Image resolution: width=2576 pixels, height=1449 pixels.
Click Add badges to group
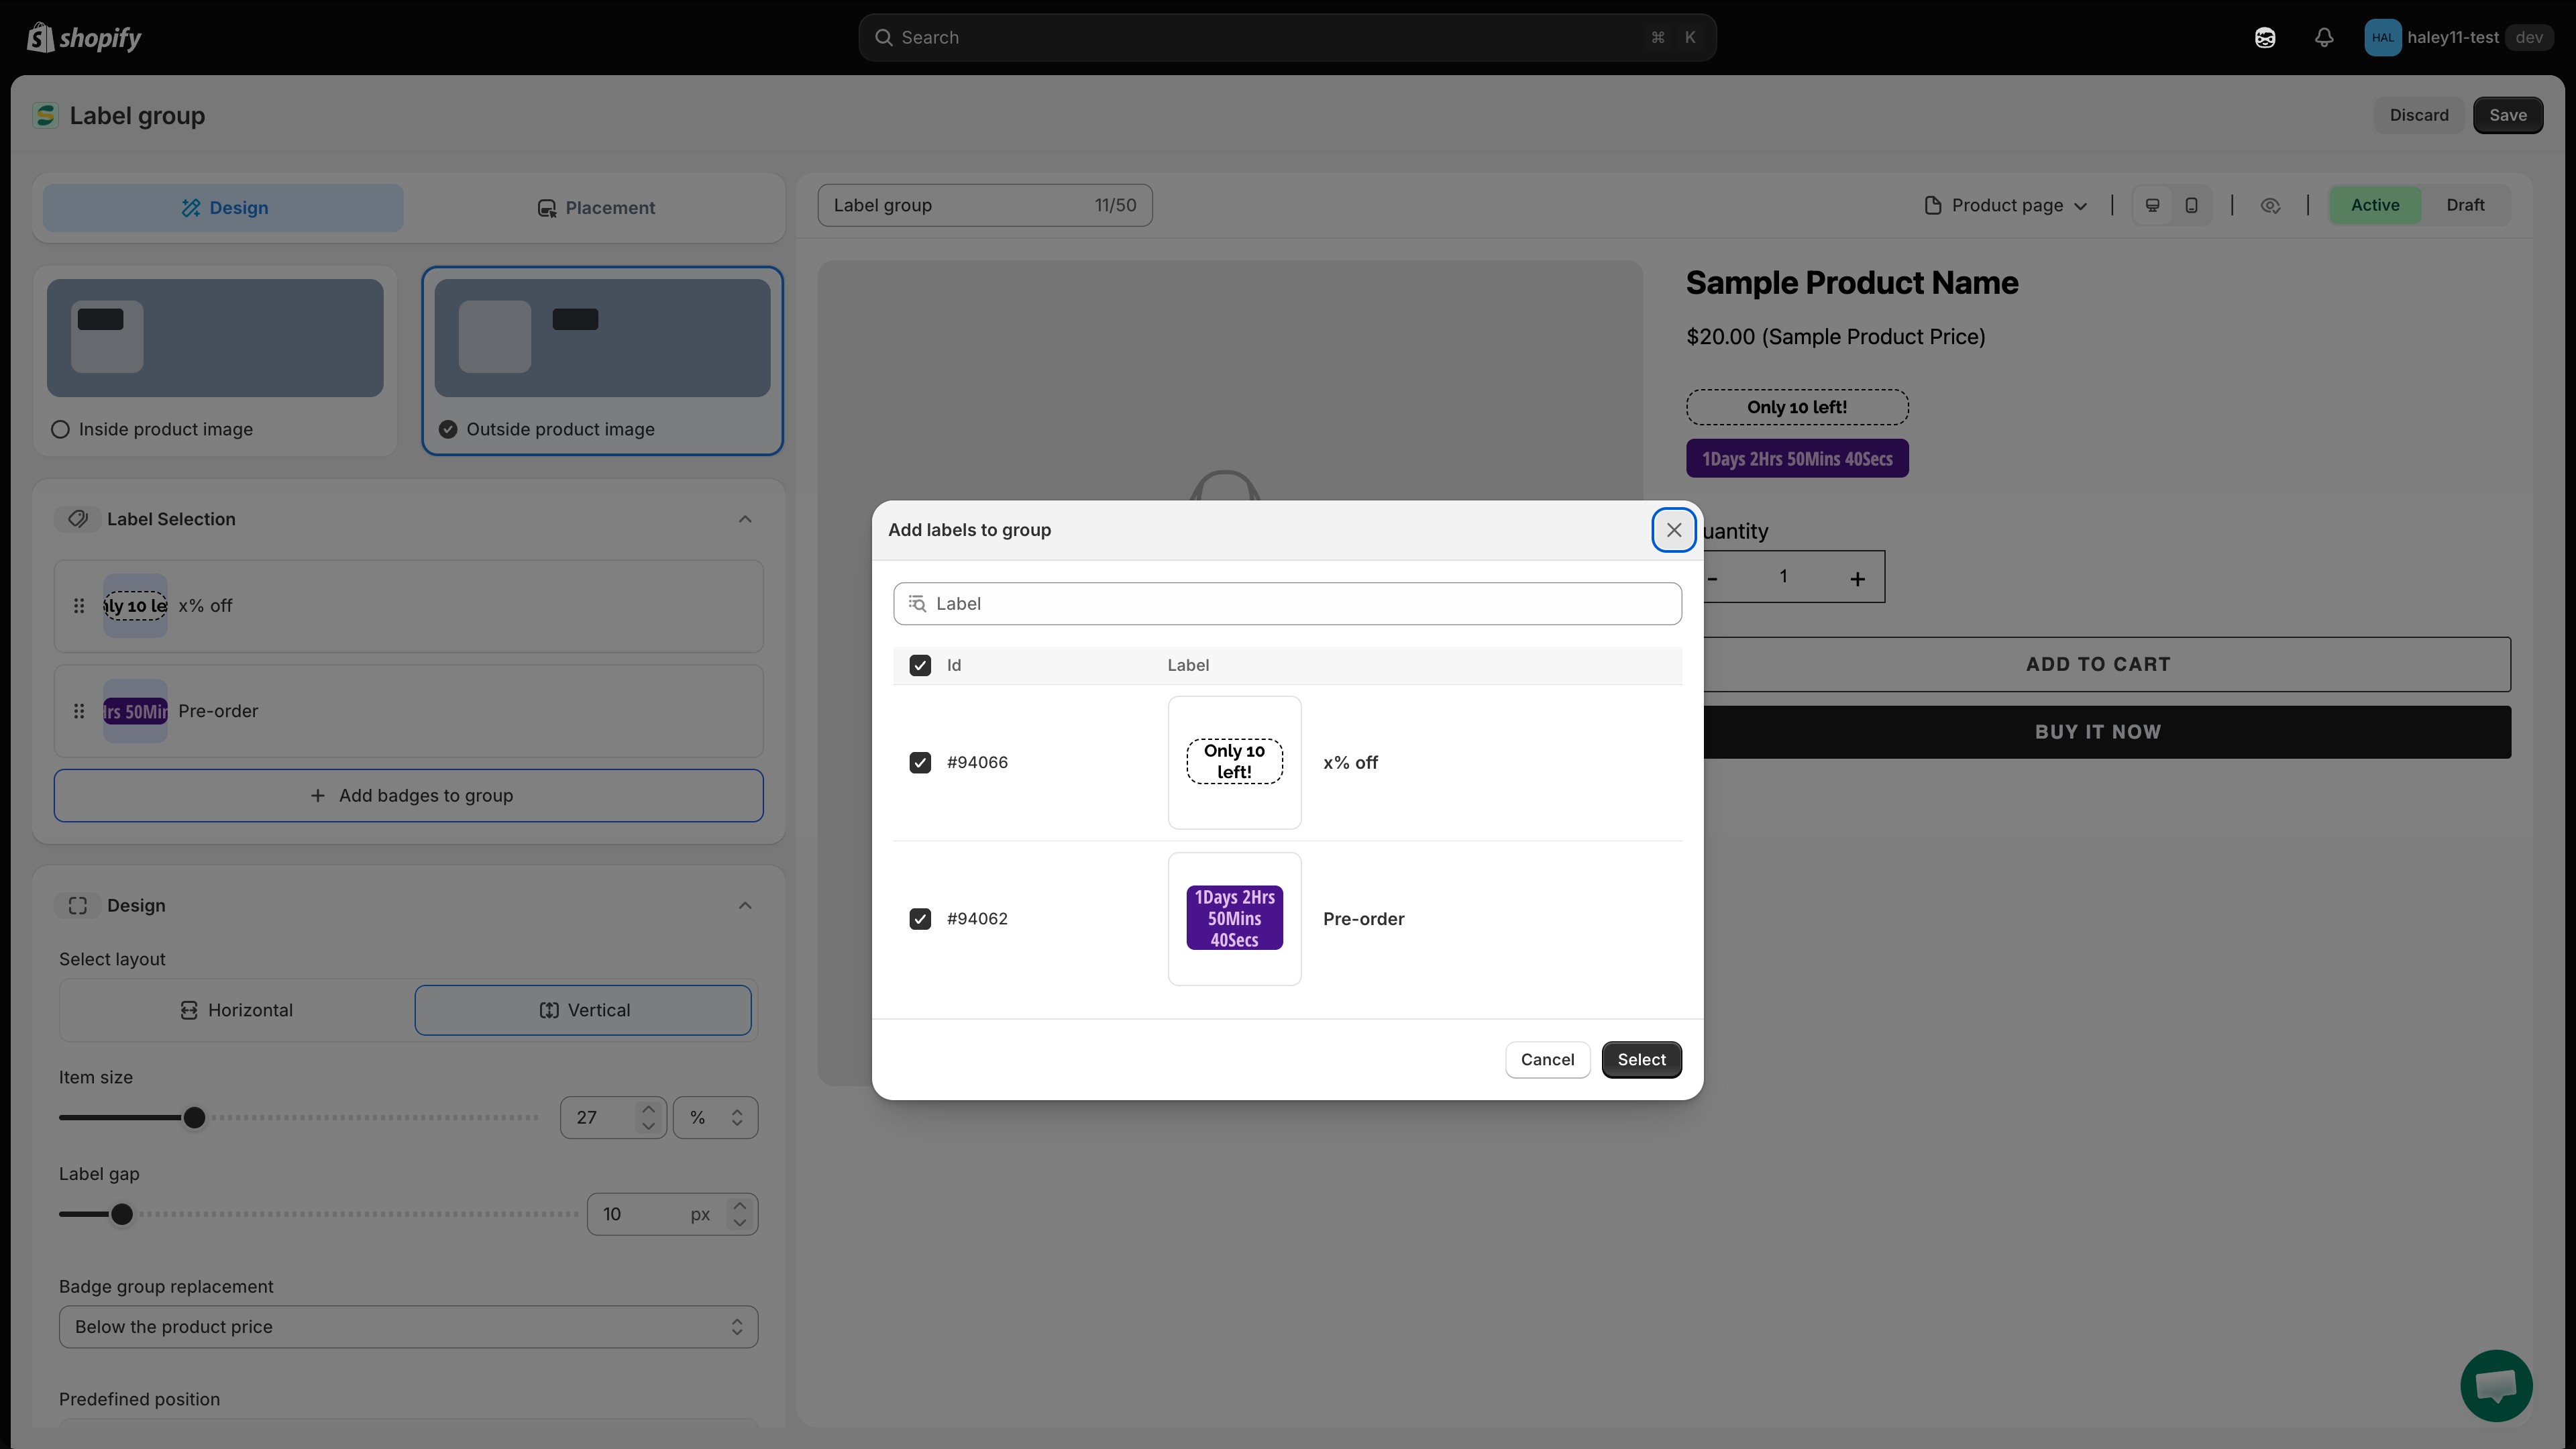click(408, 795)
